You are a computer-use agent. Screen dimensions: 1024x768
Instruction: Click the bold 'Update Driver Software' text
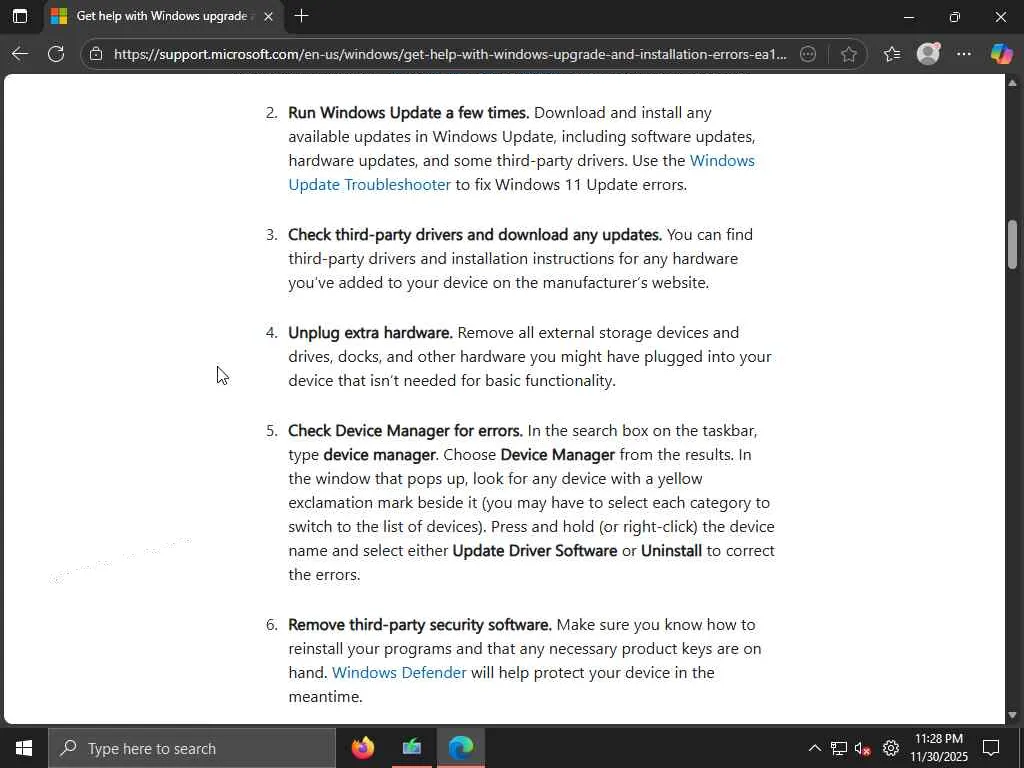click(x=535, y=551)
